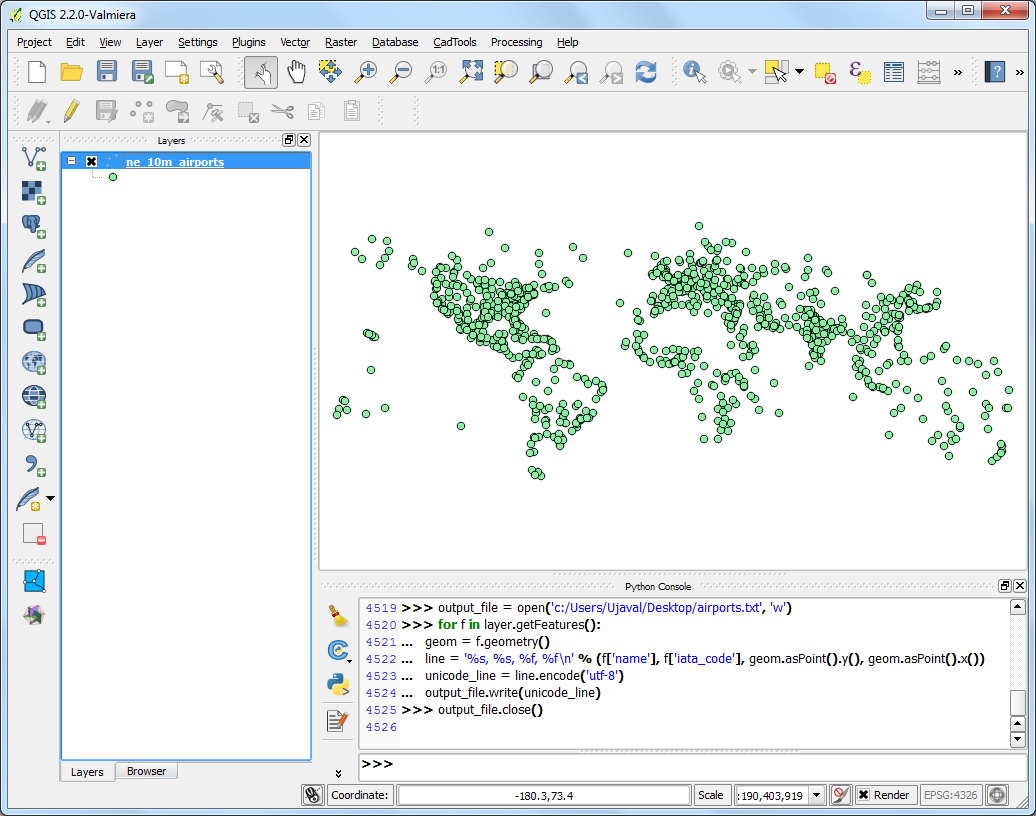Save project with the floppy disk icon
The image size is (1036, 816).
pos(106,71)
